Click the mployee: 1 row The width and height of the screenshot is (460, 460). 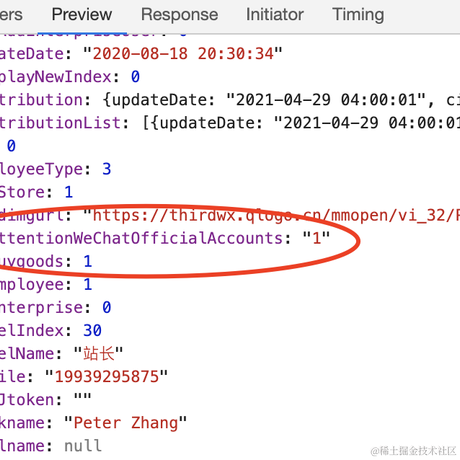[46, 284]
